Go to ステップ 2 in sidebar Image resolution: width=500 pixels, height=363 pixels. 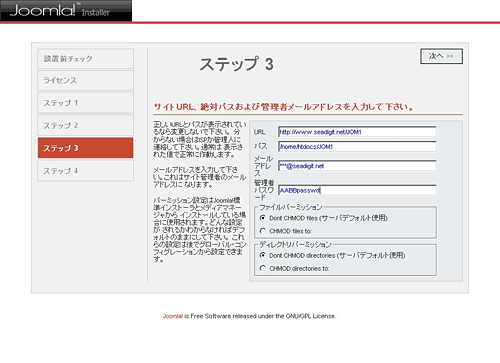(86, 125)
